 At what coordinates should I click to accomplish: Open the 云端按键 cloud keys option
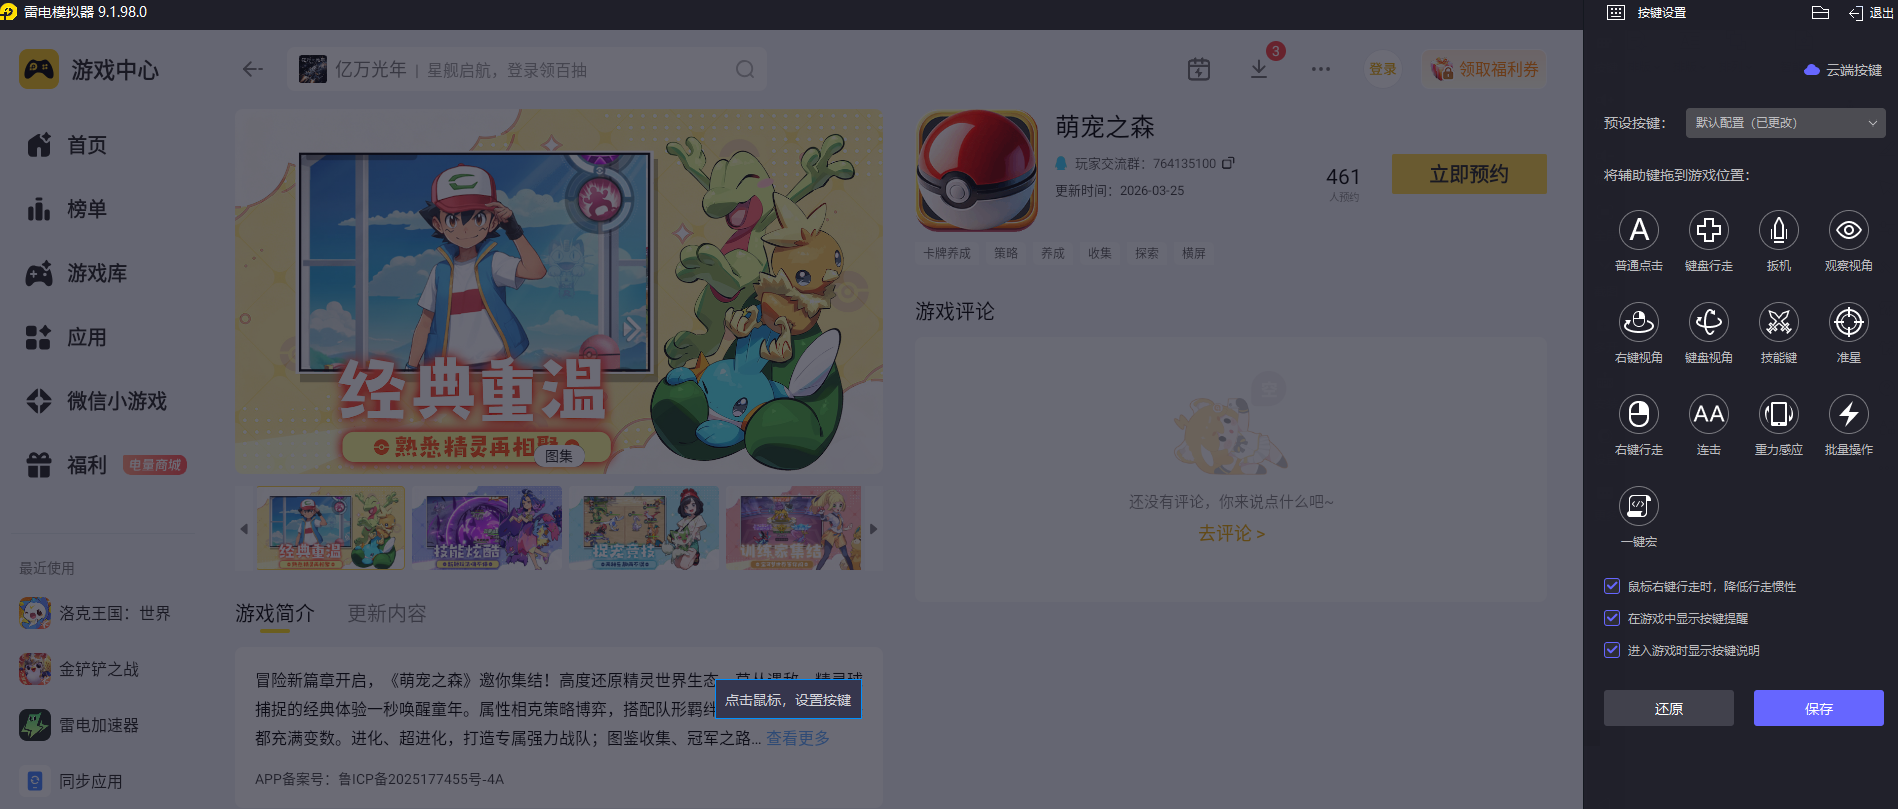click(x=1843, y=70)
